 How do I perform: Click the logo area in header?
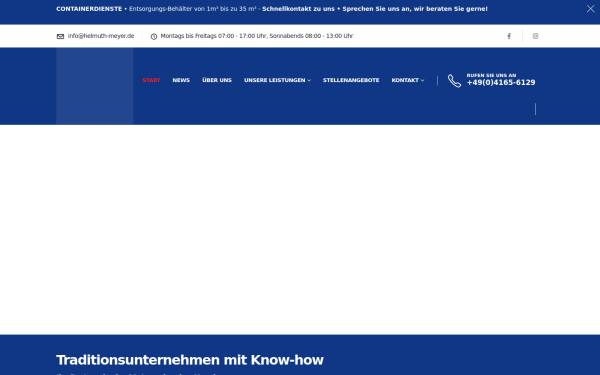click(x=95, y=86)
